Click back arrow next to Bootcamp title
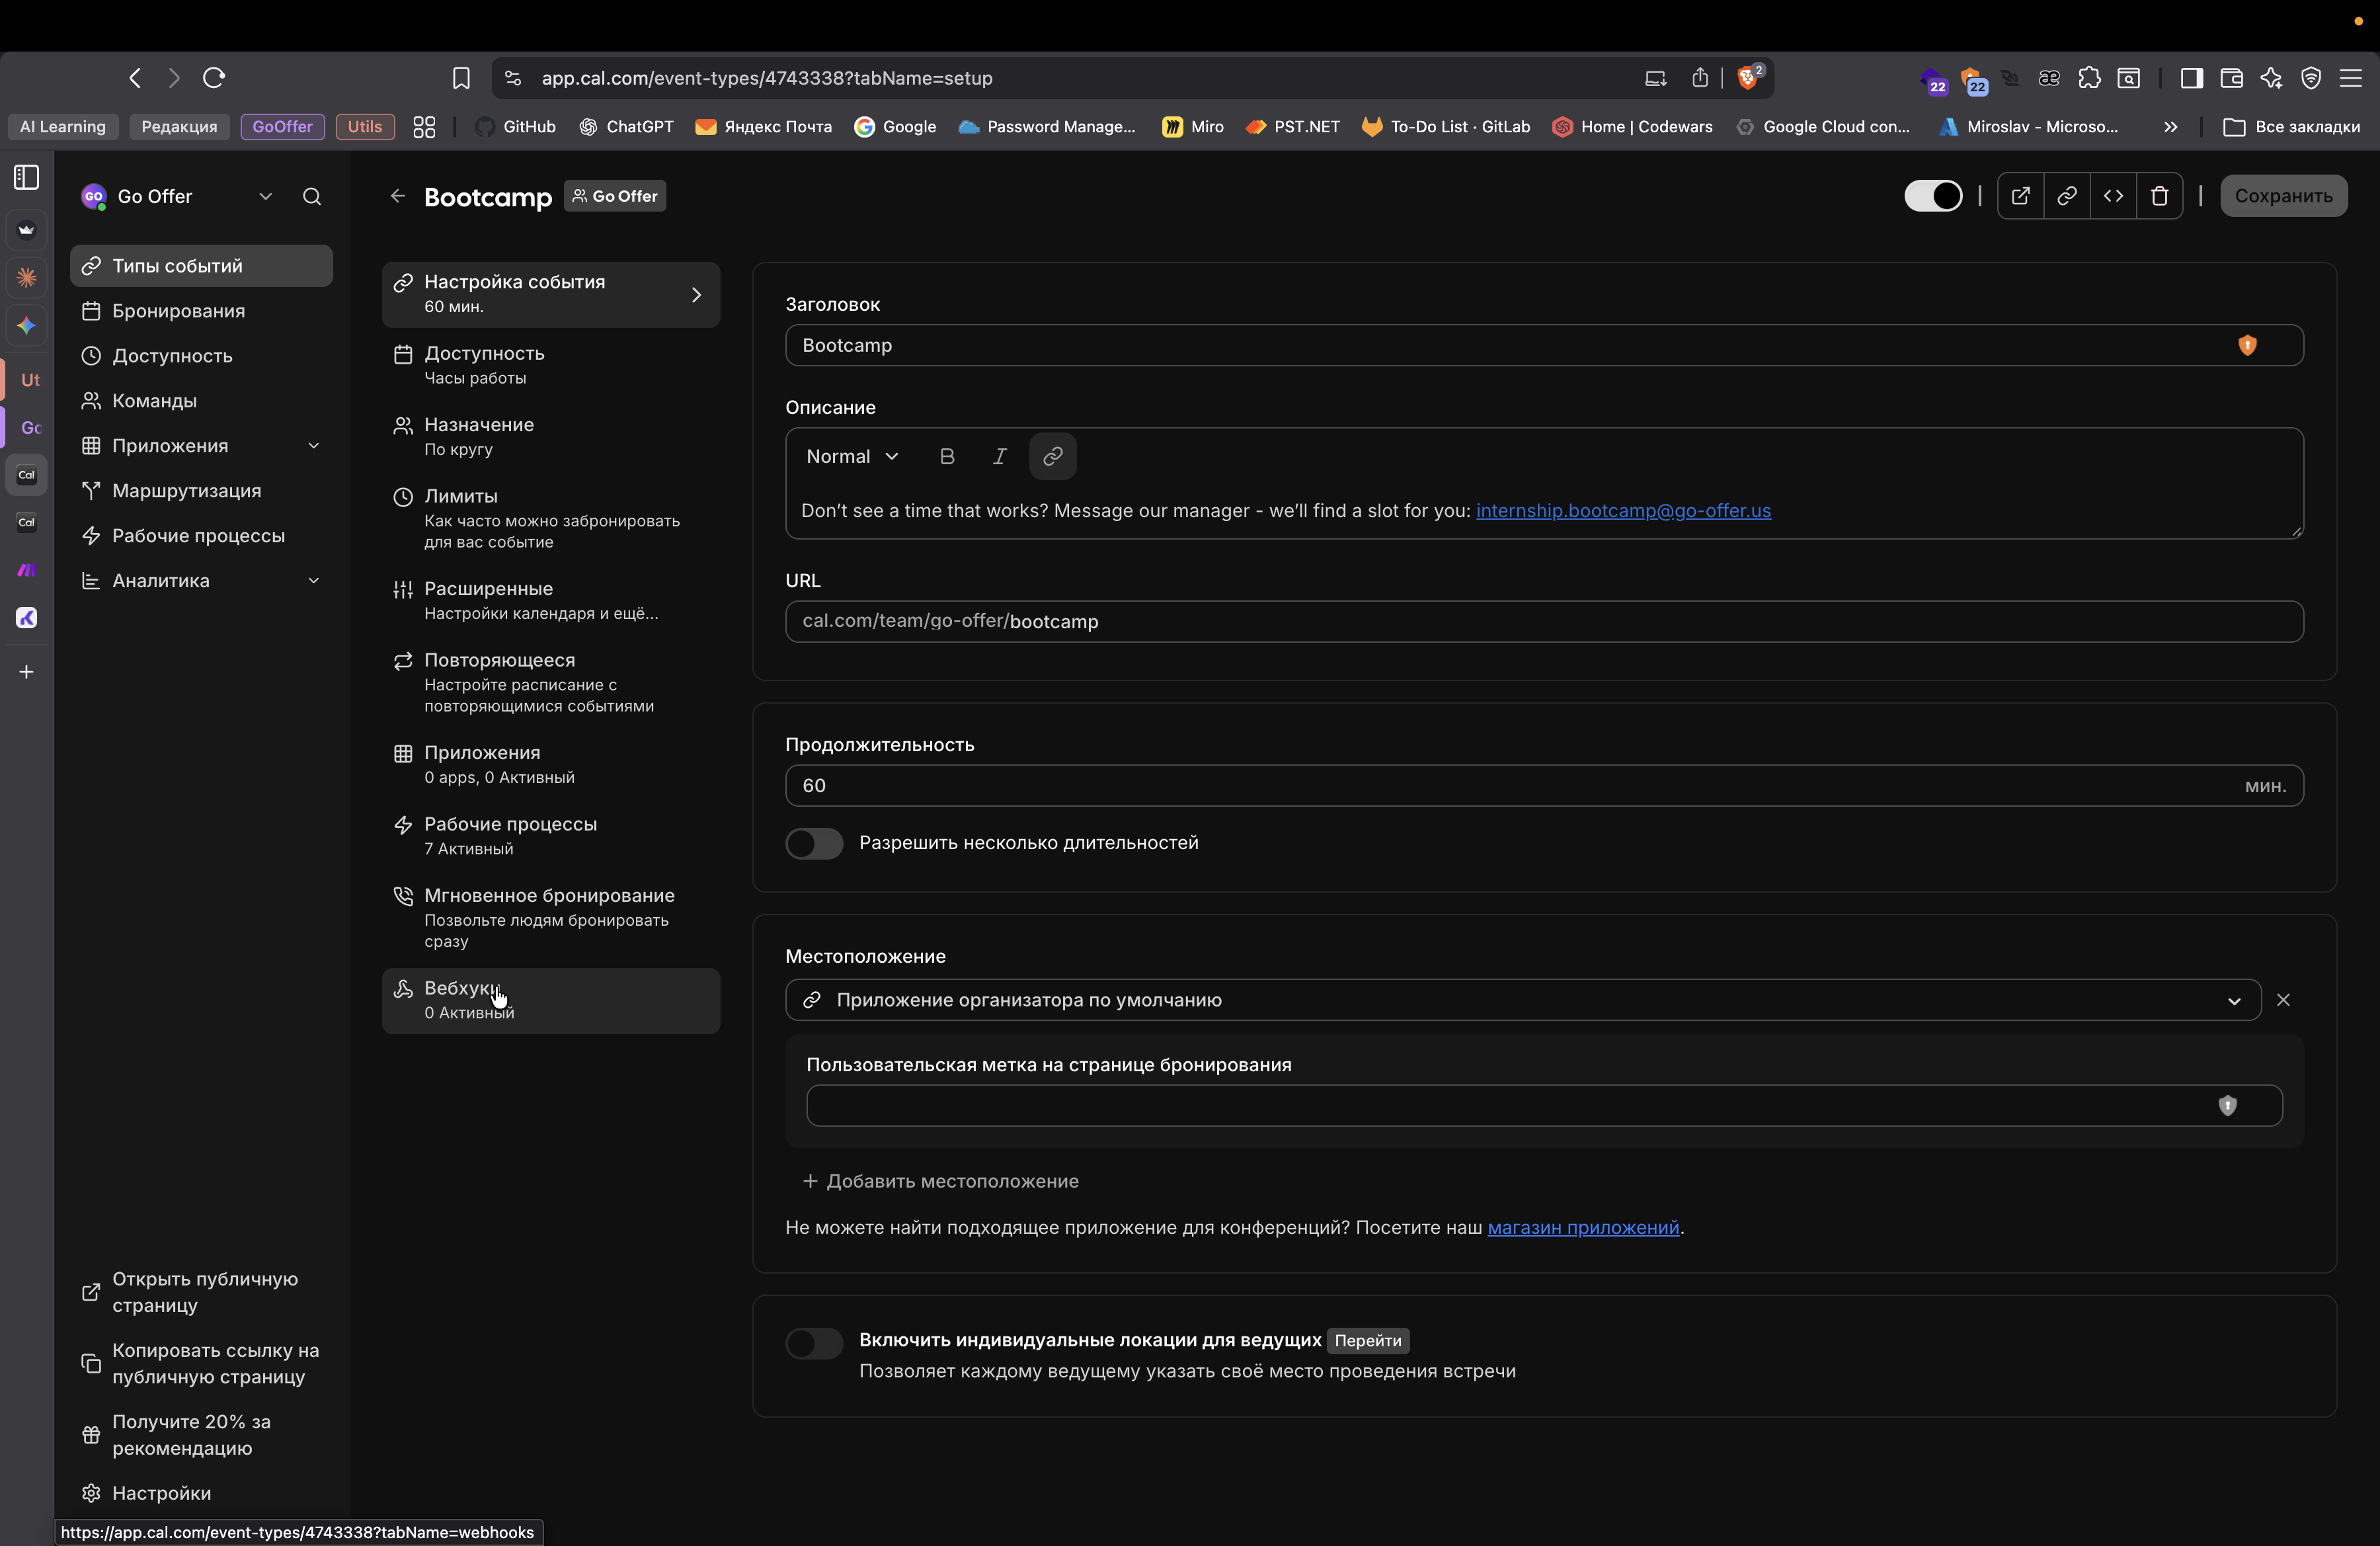 (398, 197)
